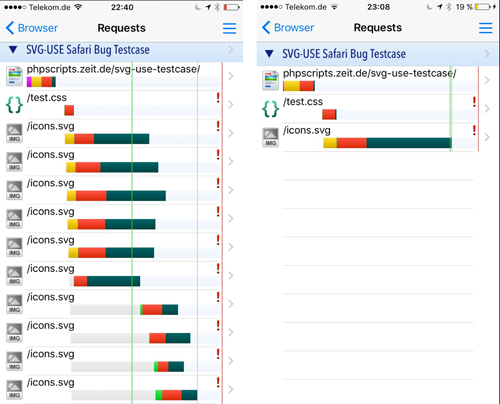Screen dimensions: 500x404
Task: Tap IMG icon of first /icons.svg, 22:40 screen
Action: click(x=14, y=133)
